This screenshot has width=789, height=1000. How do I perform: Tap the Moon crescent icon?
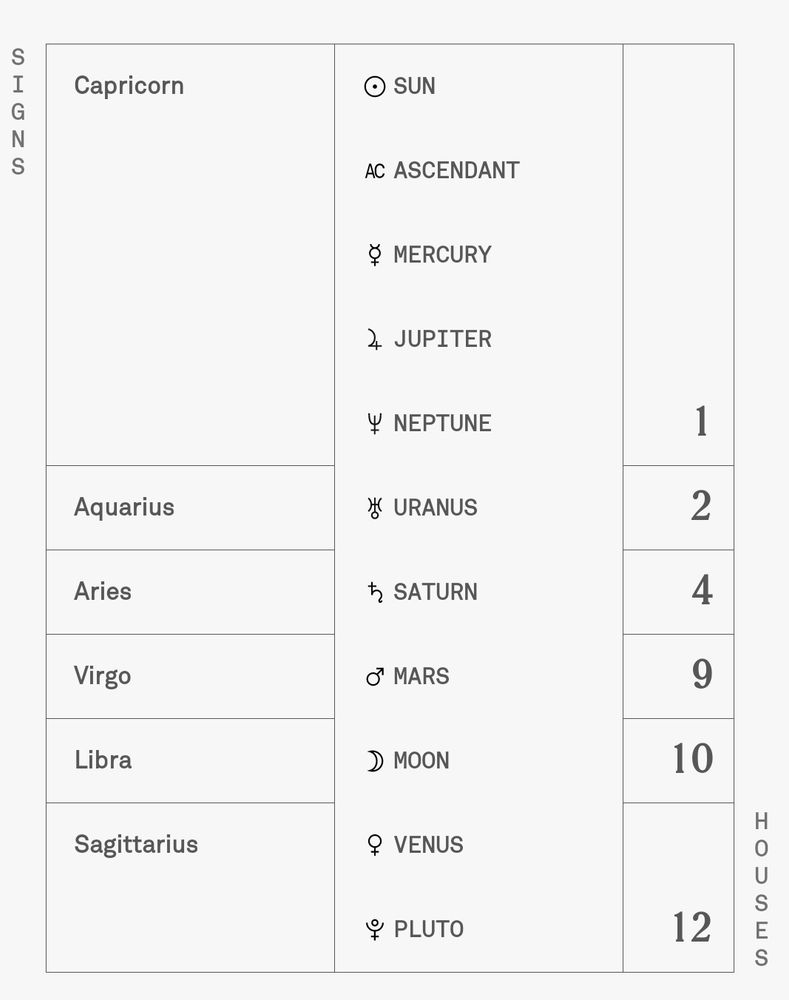point(375,760)
